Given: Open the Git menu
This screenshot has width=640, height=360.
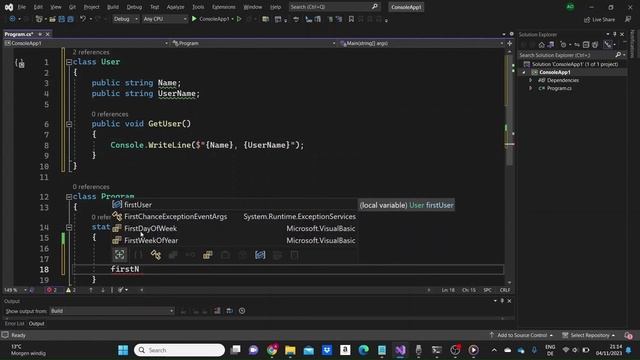Looking at the screenshot, I should pos(72,7).
